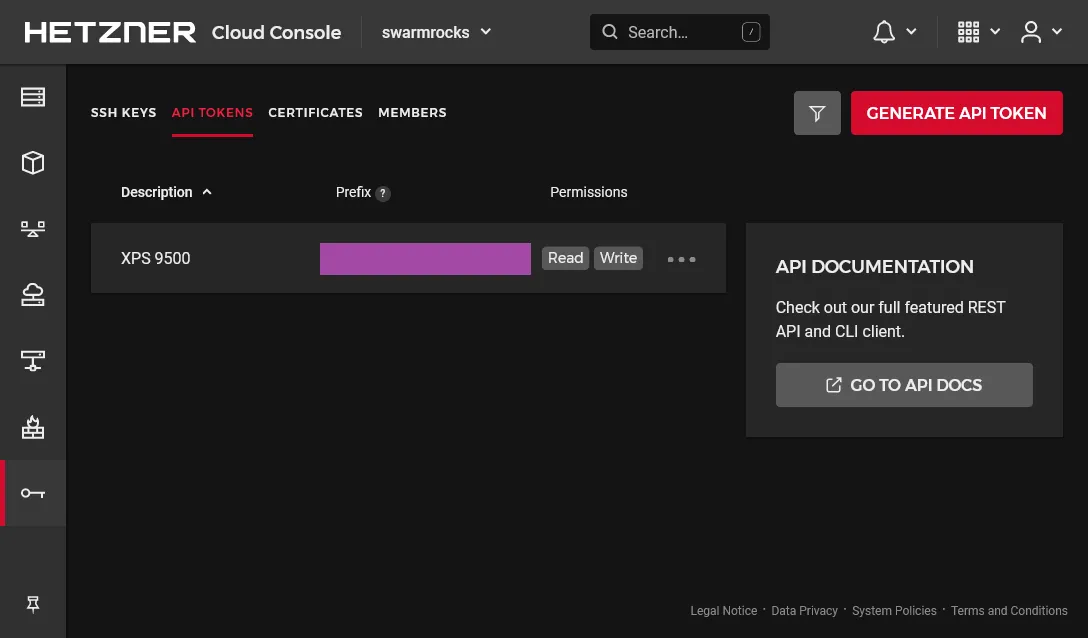Click the Search input field
Screen dimensions: 1088x638
[679, 32]
